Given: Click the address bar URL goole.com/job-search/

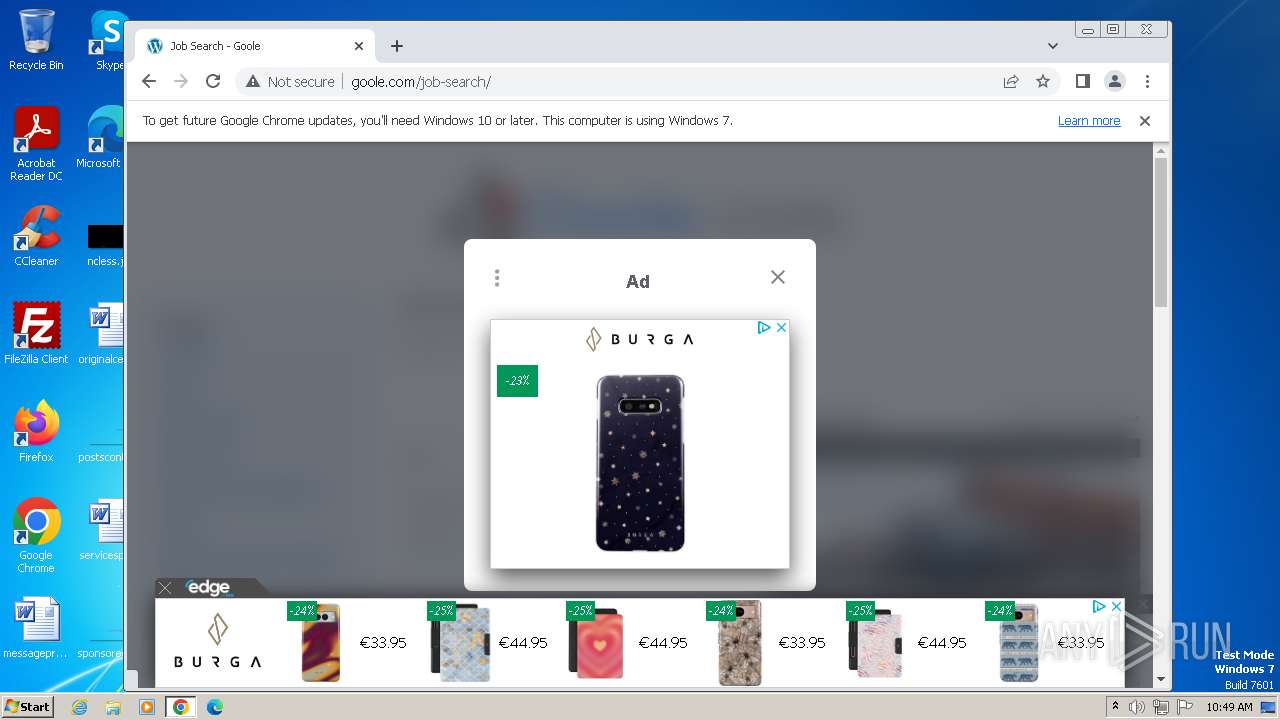Looking at the screenshot, I should pos(421,82).
